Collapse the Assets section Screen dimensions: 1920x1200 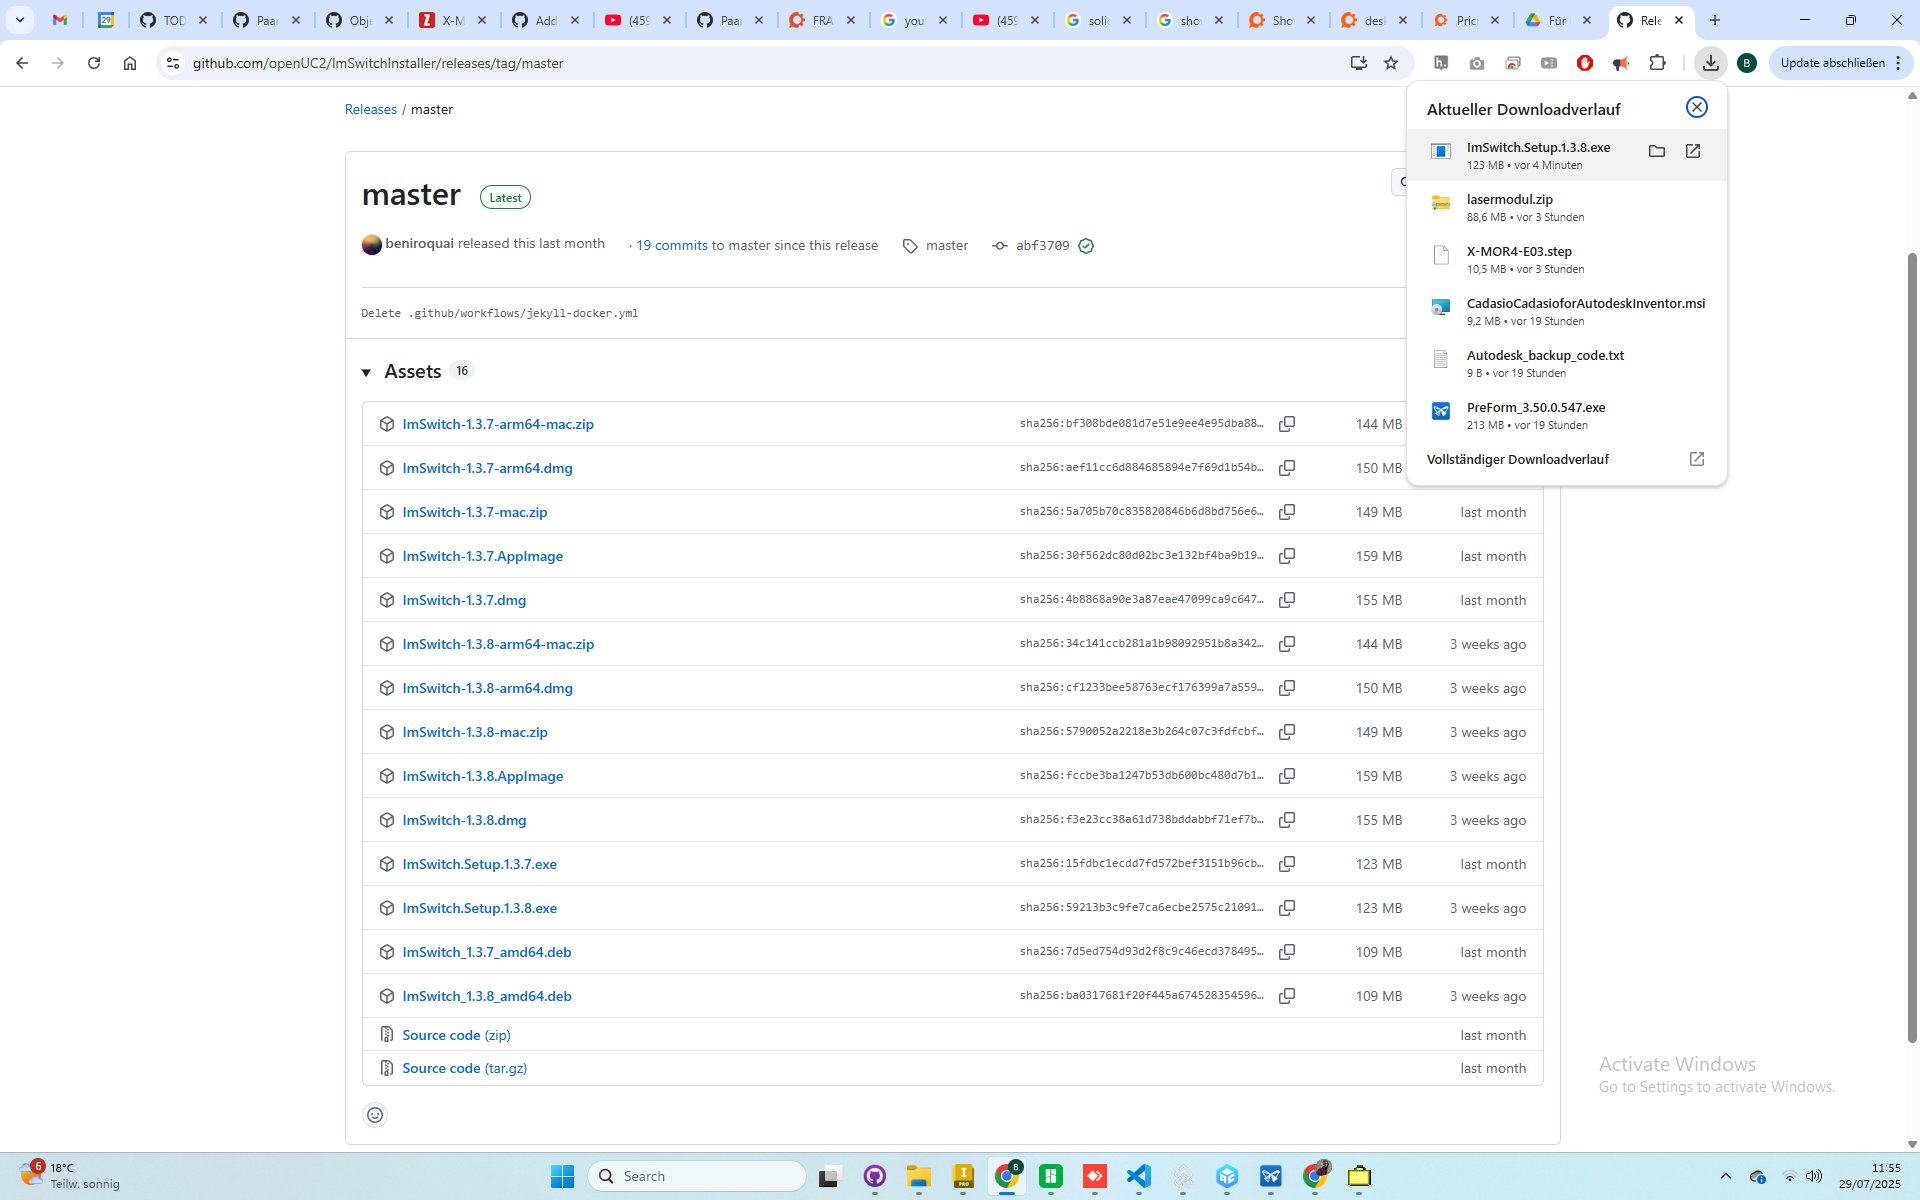point(366,372)
